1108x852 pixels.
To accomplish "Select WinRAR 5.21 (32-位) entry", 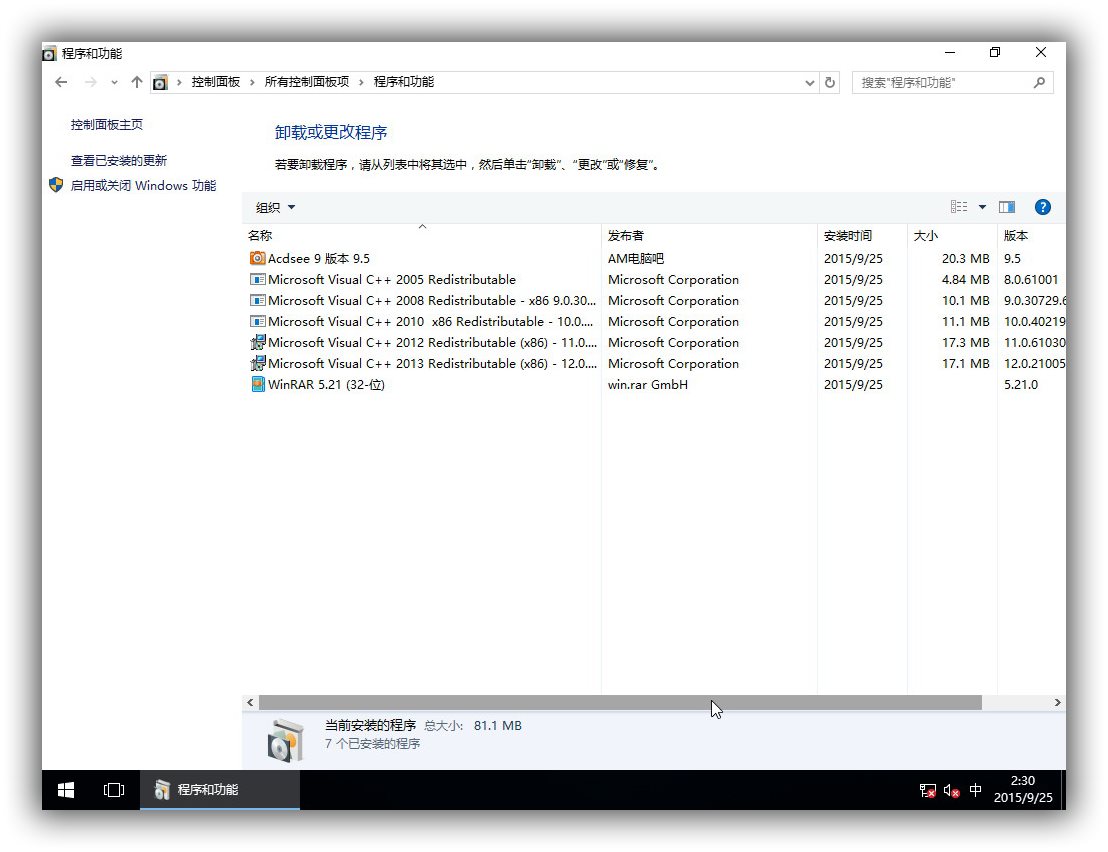I will pos(326,384).
